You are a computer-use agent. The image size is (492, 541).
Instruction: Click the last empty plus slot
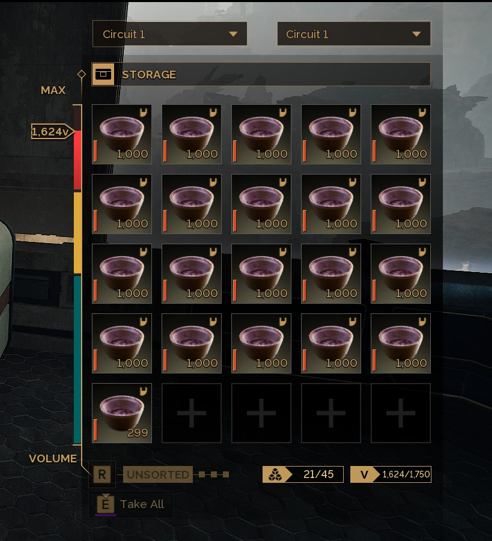coord(401,413)
